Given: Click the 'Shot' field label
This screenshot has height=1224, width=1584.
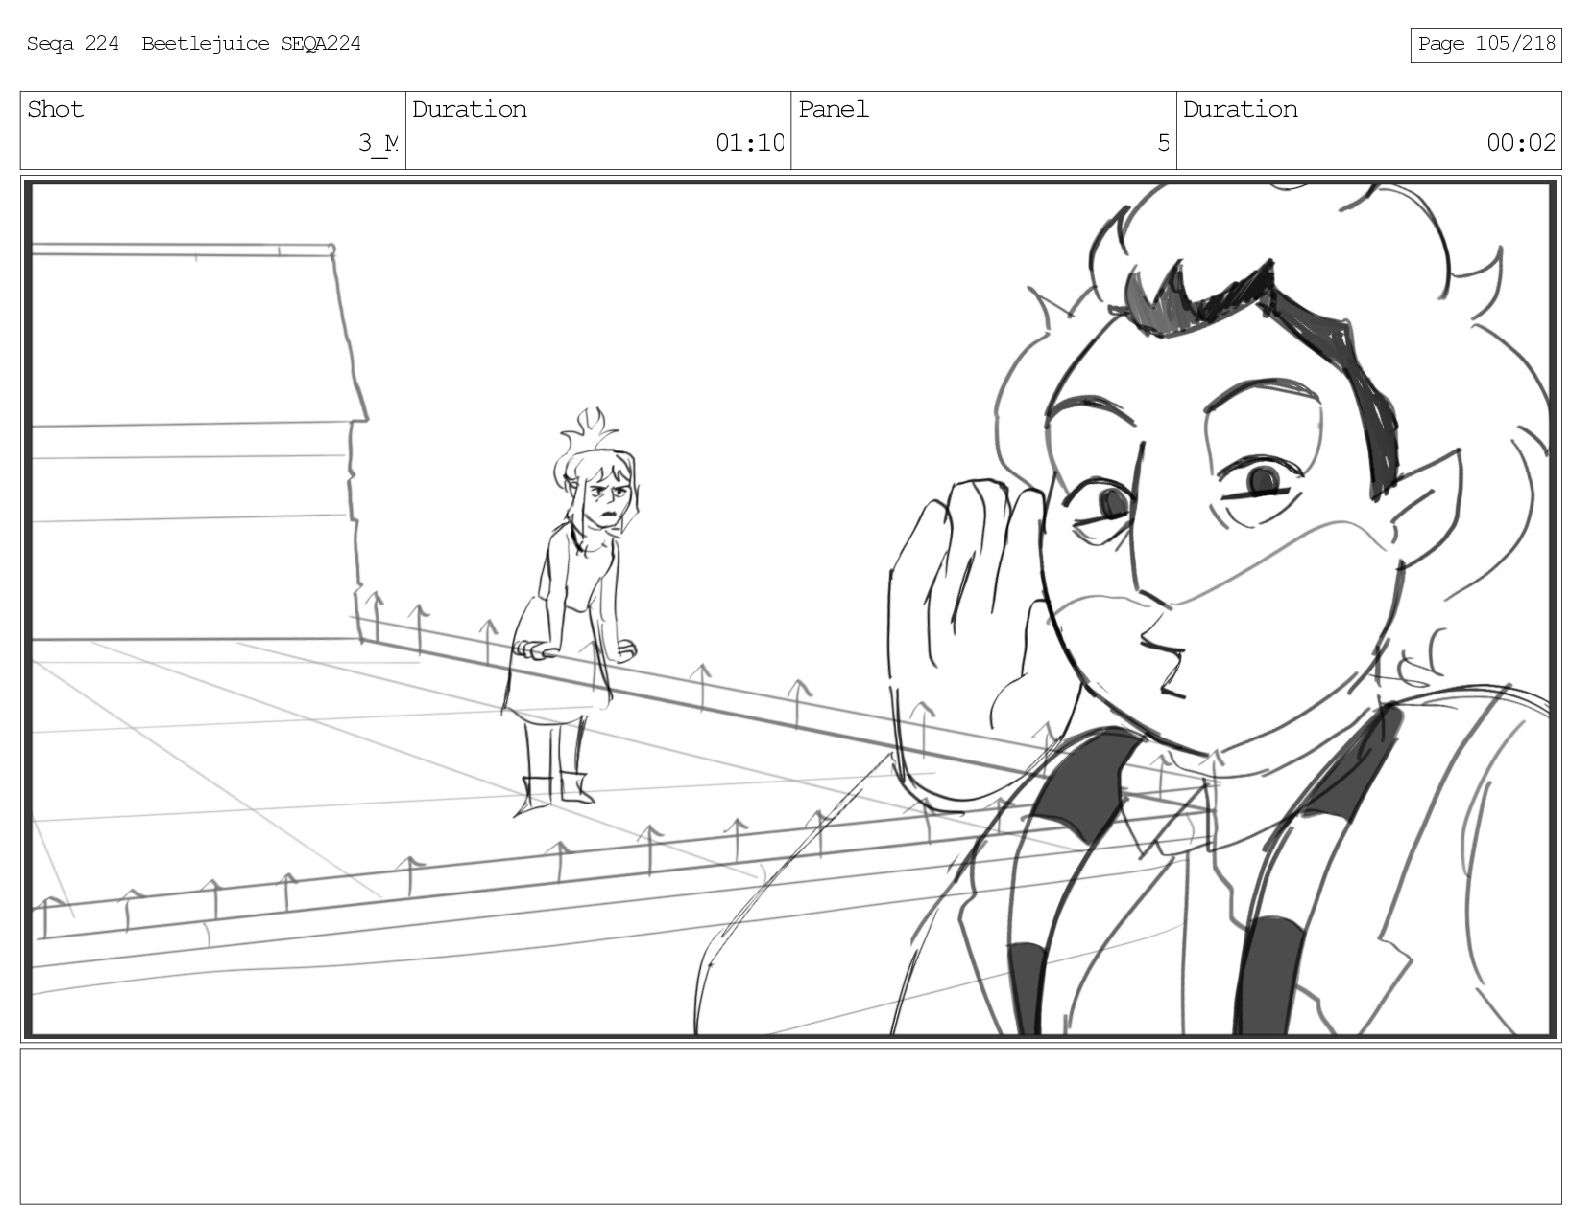Looking at the screenshot, I should pos(56,109).
